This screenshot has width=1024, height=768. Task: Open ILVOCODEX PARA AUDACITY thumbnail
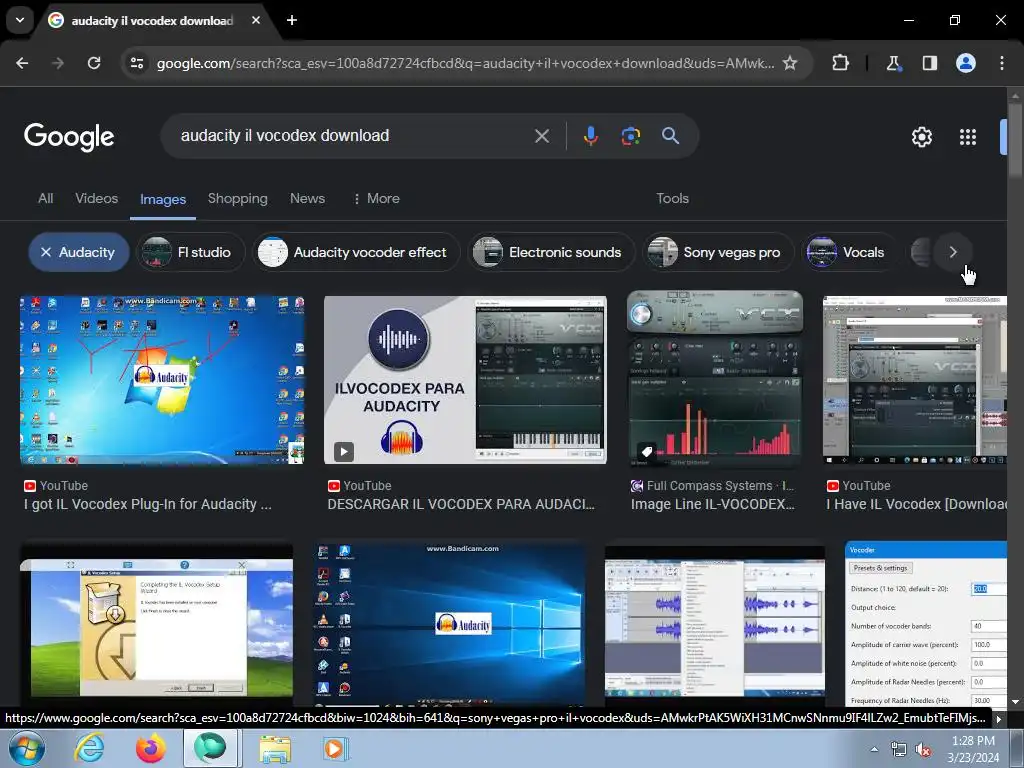click(465, 380)
